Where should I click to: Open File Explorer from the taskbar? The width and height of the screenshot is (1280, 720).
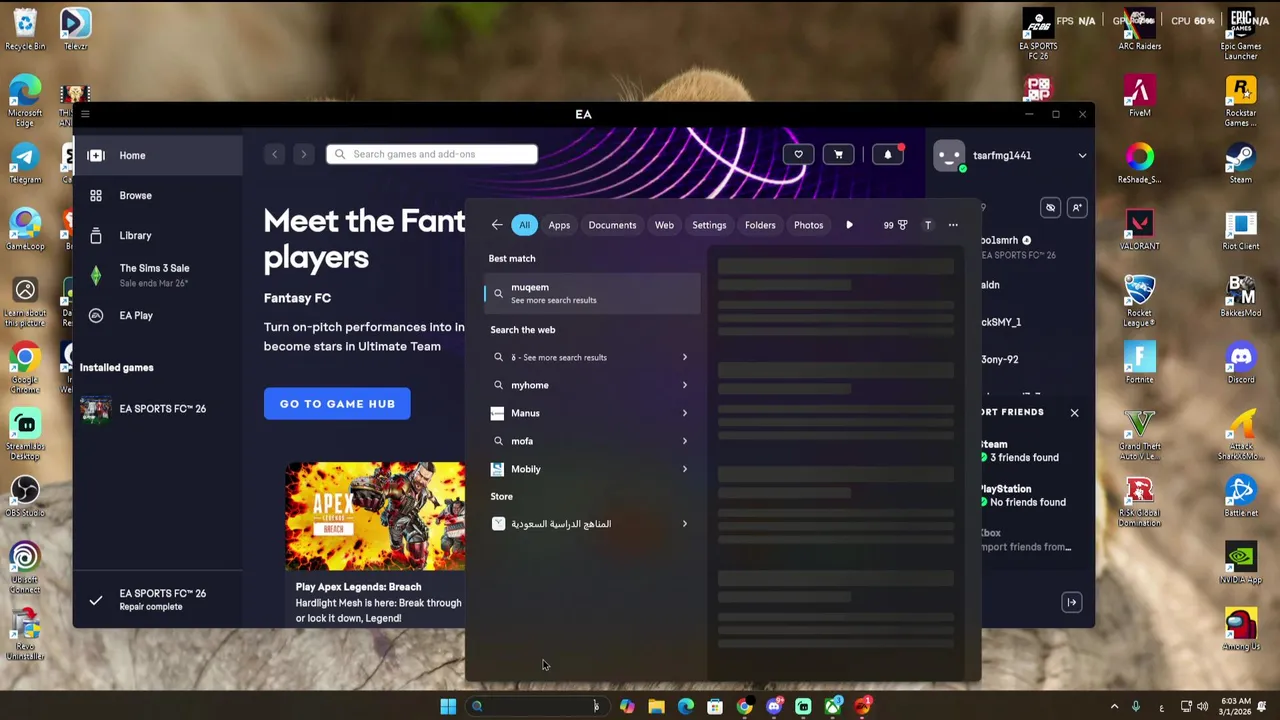coord(656,707)
